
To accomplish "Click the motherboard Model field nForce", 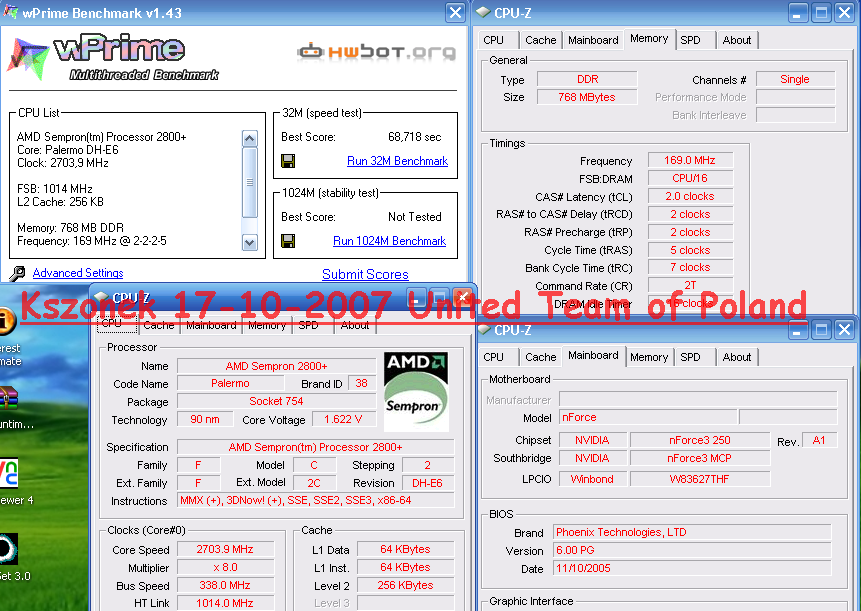I will coord(648,417).
